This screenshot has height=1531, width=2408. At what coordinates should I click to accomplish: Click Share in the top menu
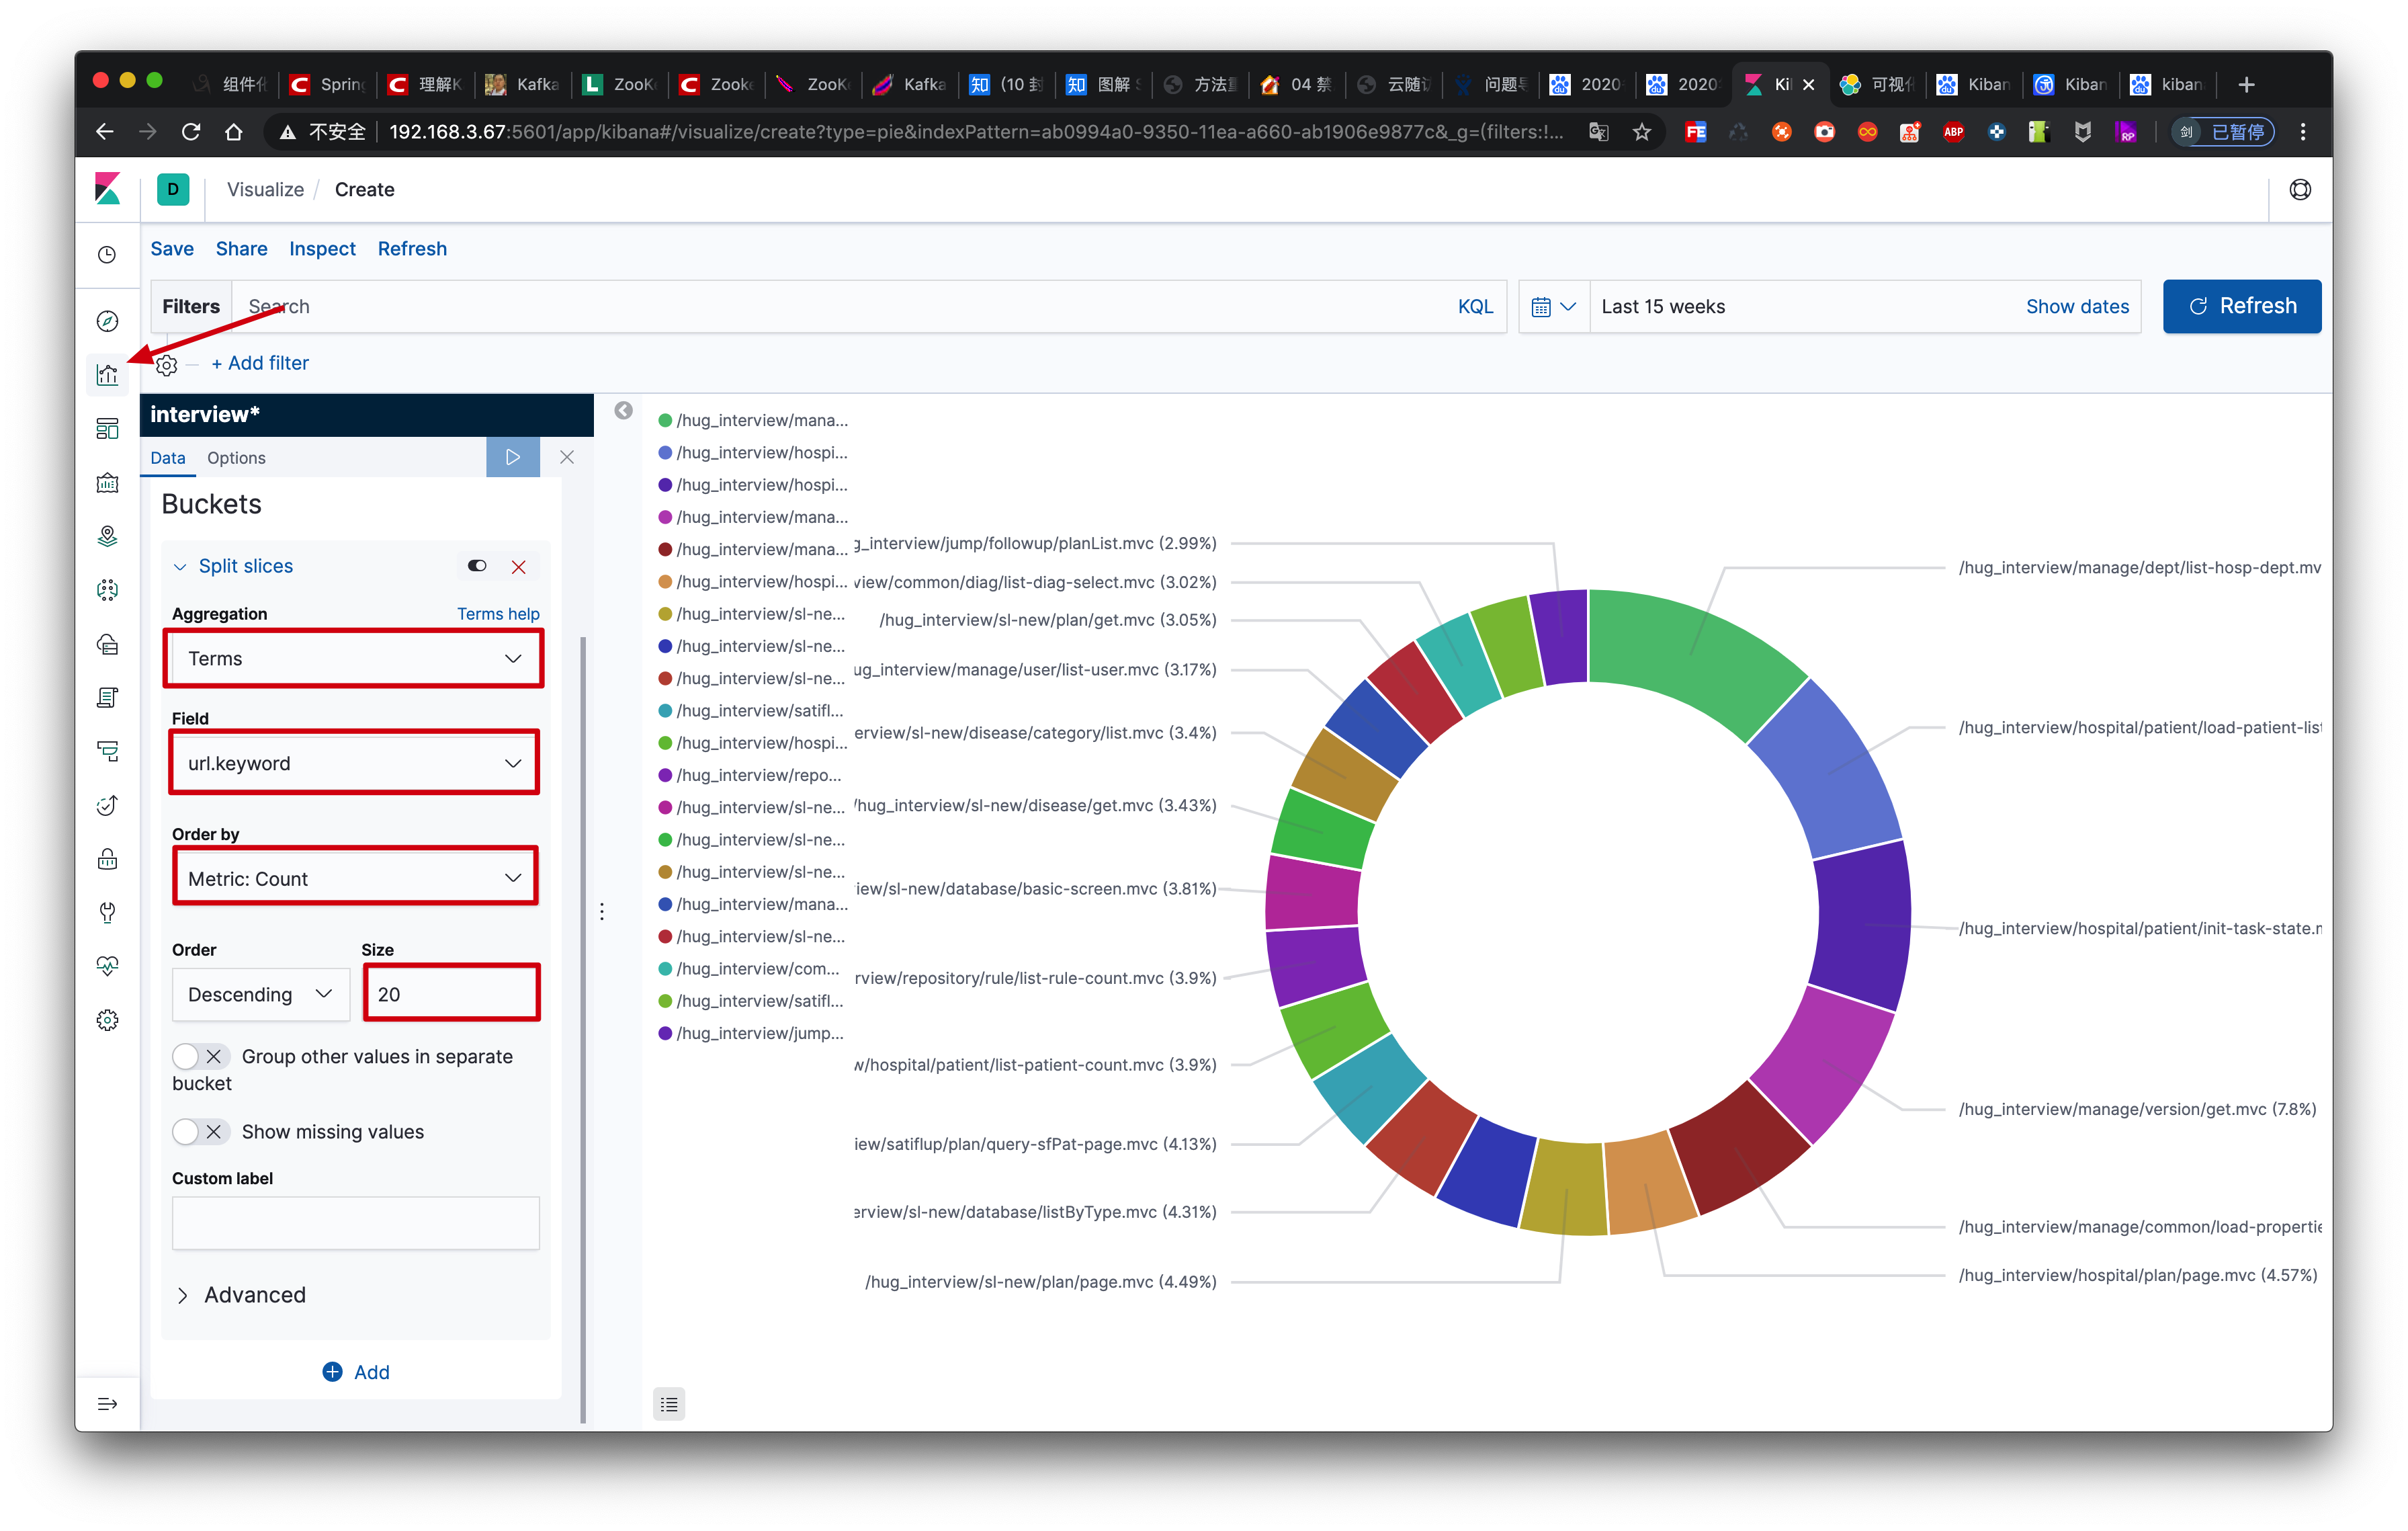click(x=241, y=249)
